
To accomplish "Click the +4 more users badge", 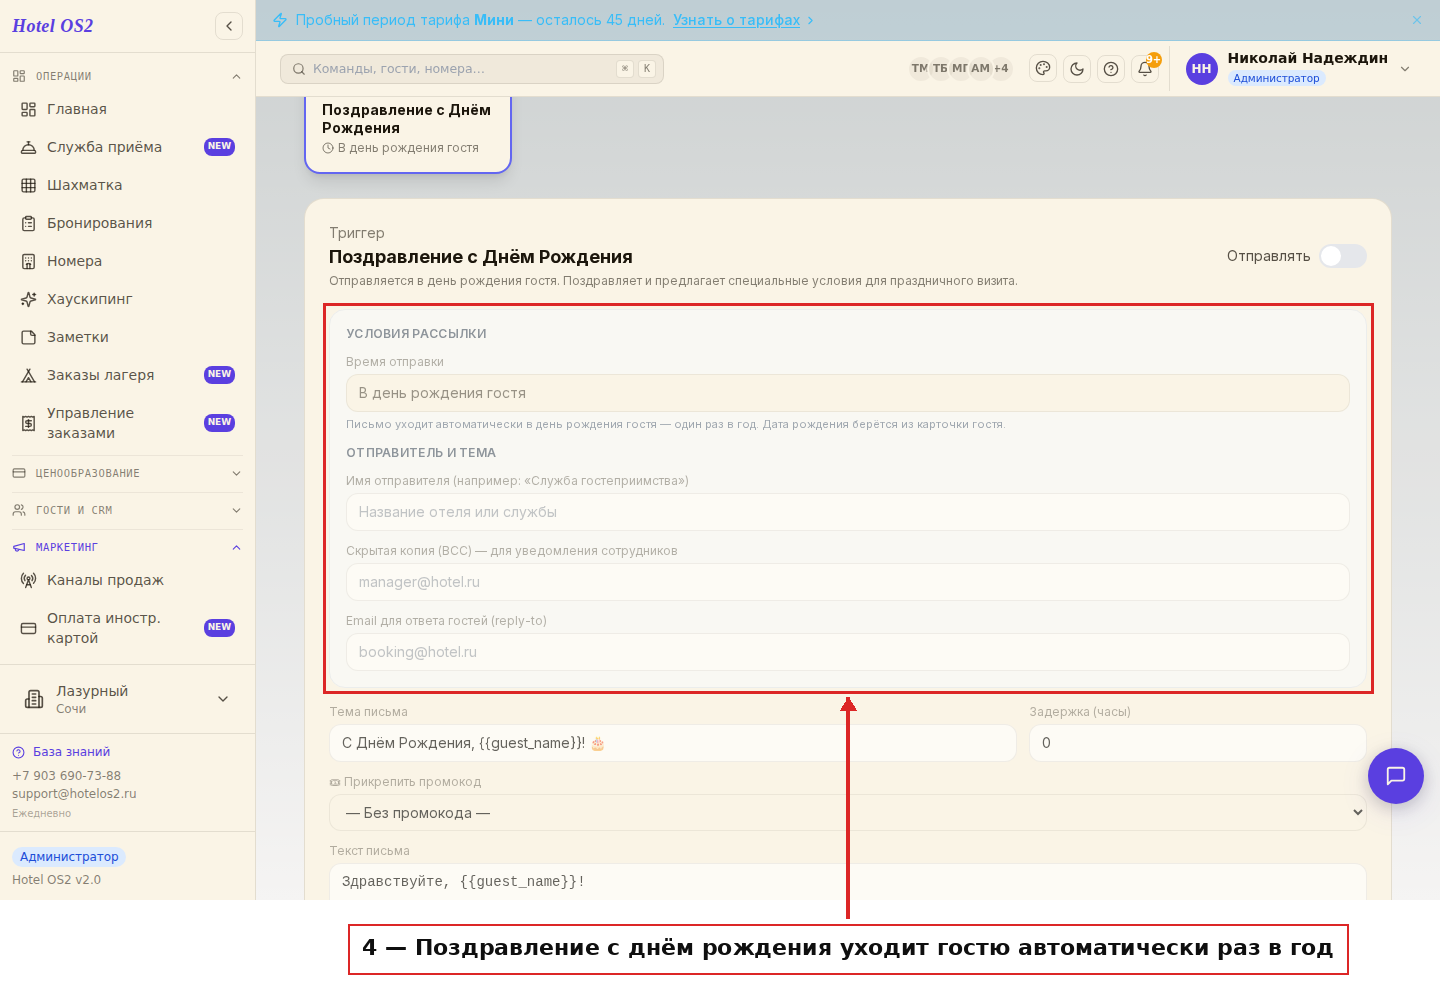I will point(1001,69).
